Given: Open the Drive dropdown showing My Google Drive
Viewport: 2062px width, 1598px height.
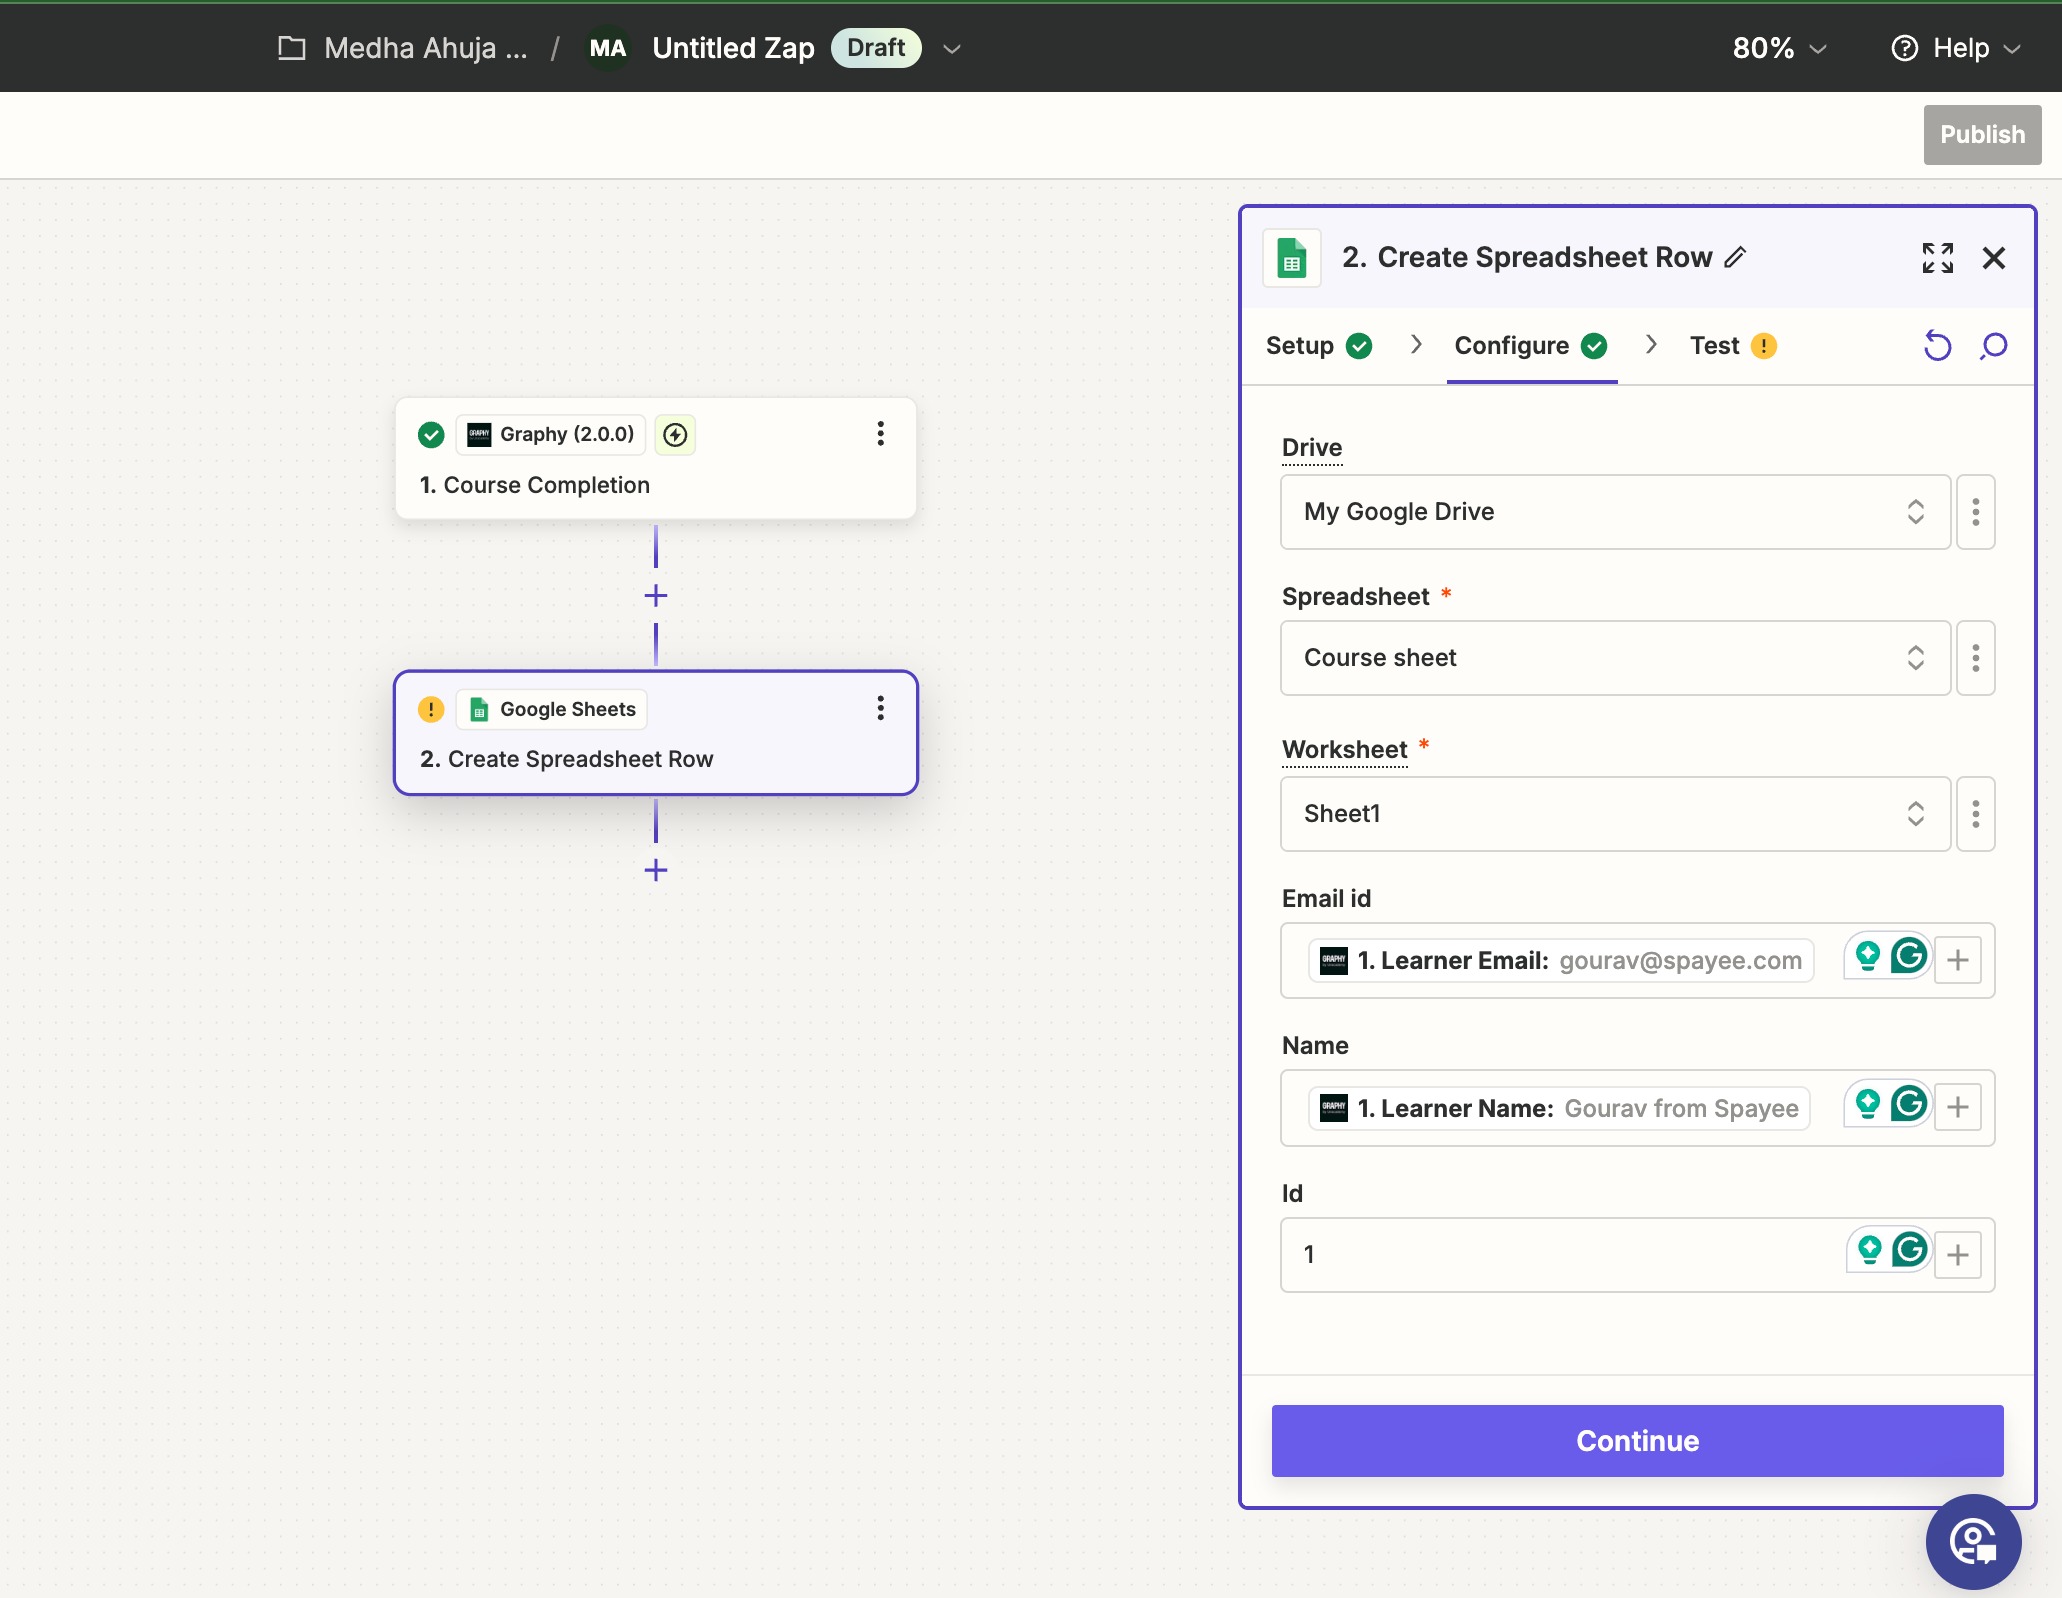Looking at the screenshot, I should coord(1614,512).
